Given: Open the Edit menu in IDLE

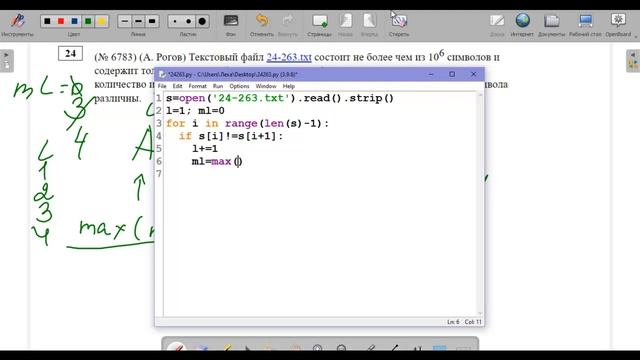Looking at the screenshot, I should point(177,86).
